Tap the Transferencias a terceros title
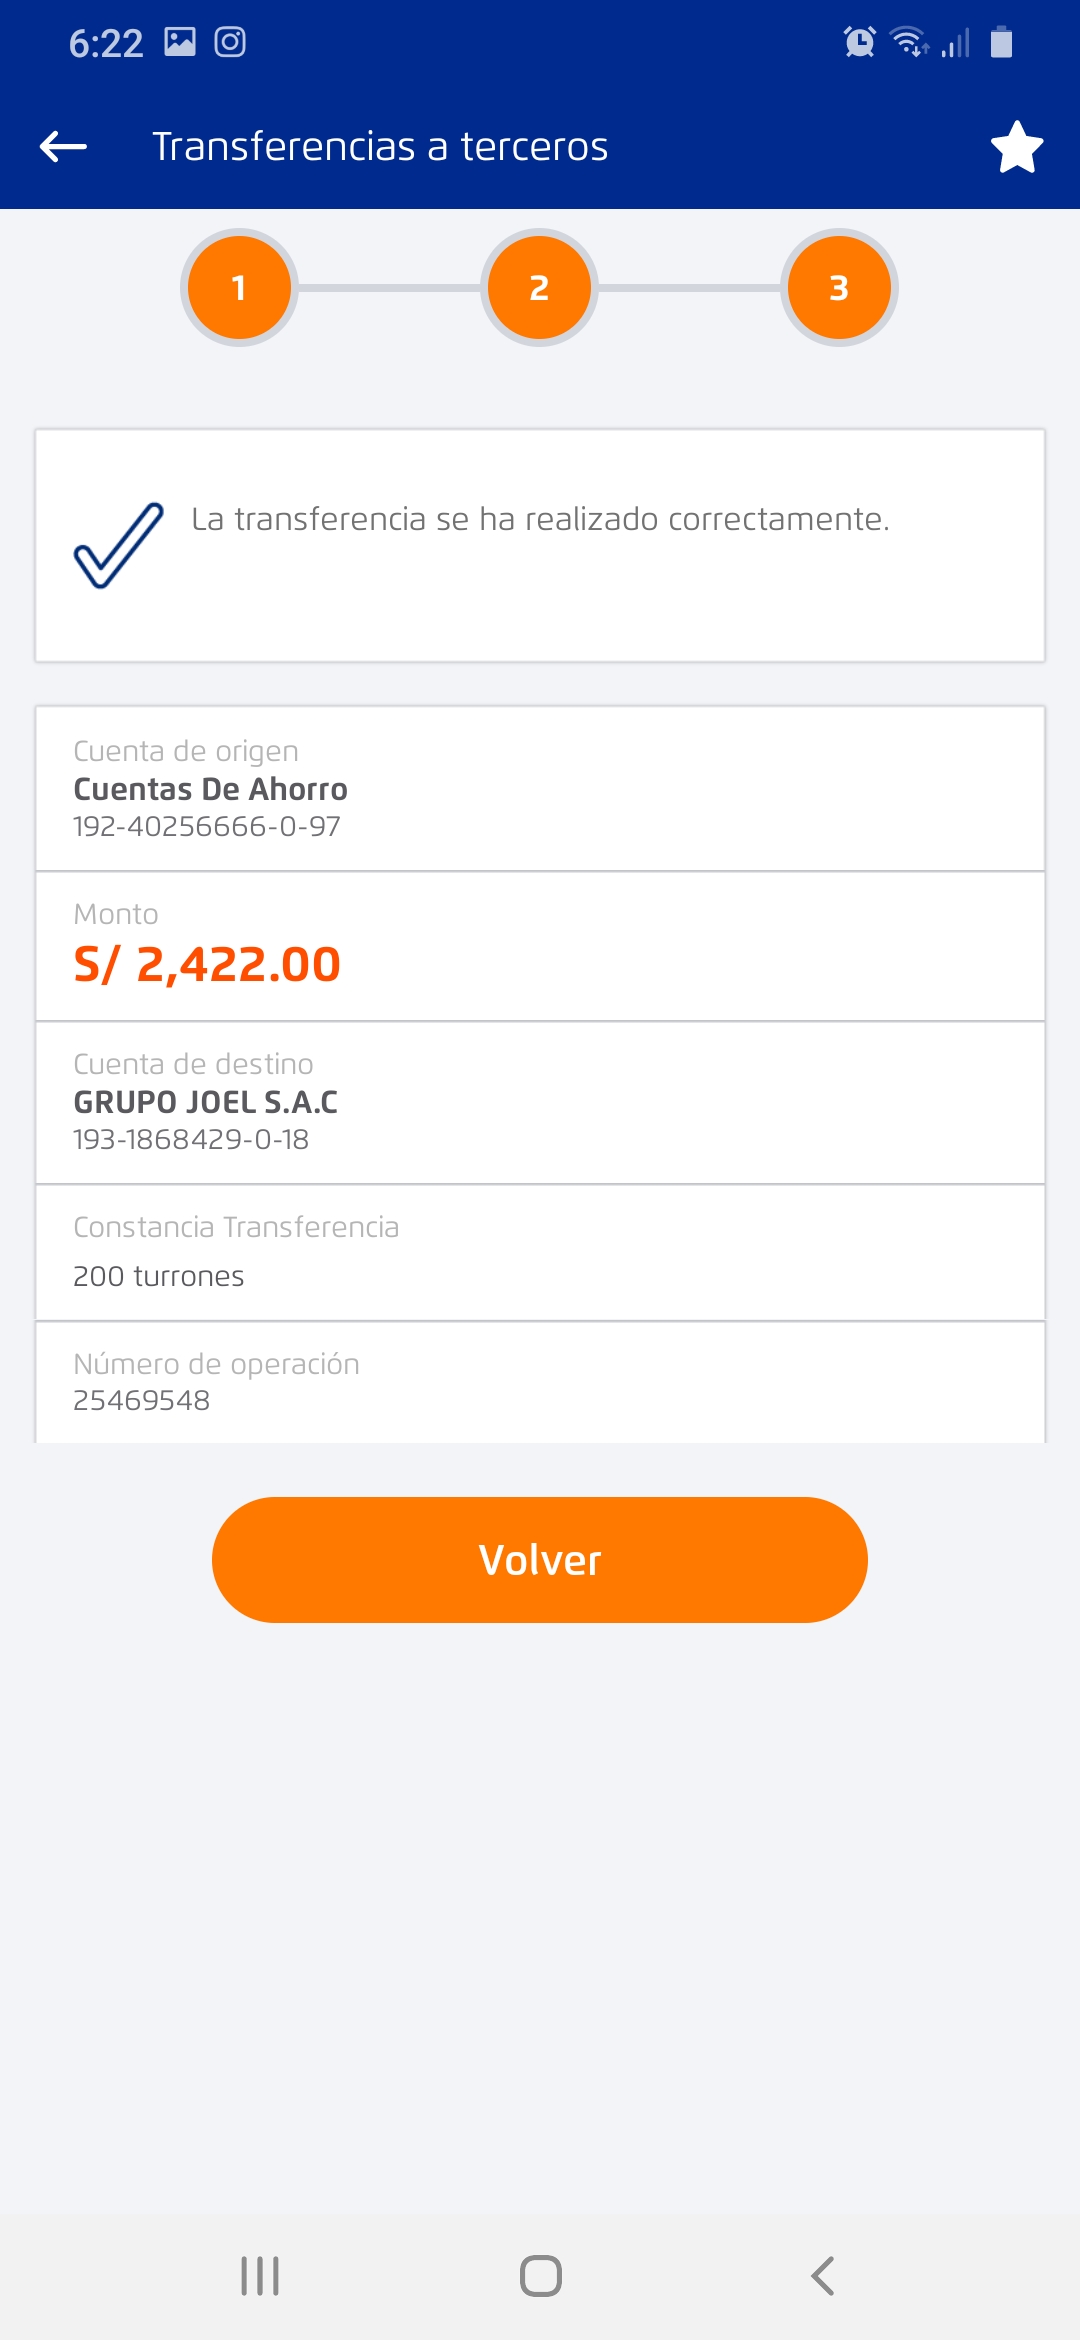Screen dimensions: 1080x2340 point(380,147)
